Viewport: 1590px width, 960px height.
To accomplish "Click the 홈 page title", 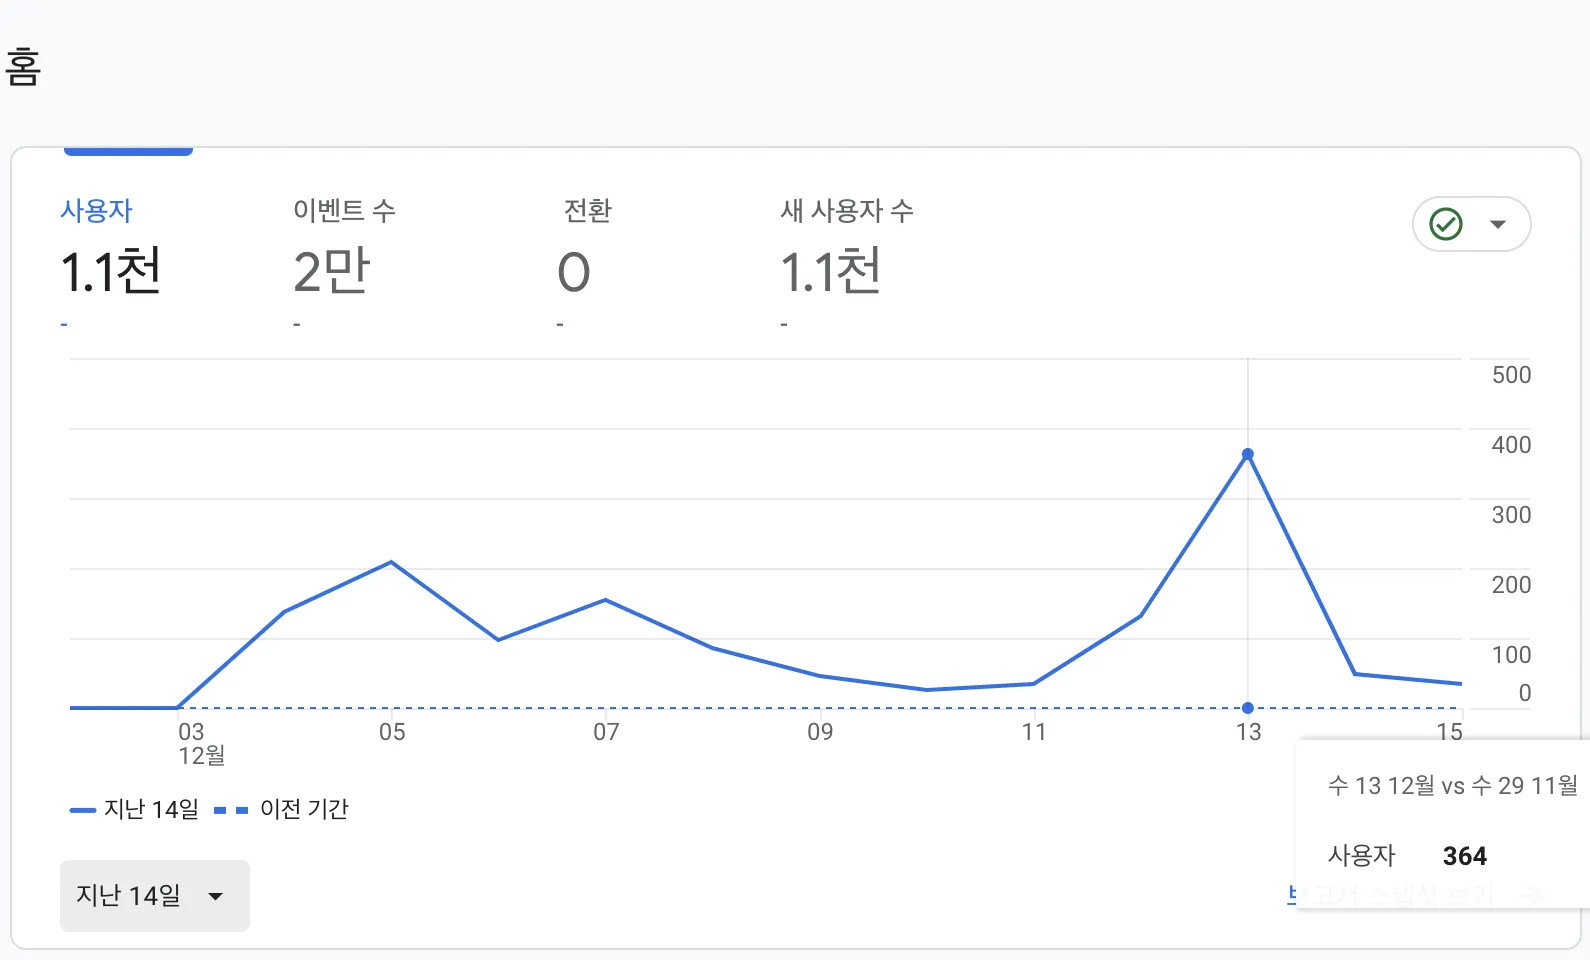I will pos(23,67).
